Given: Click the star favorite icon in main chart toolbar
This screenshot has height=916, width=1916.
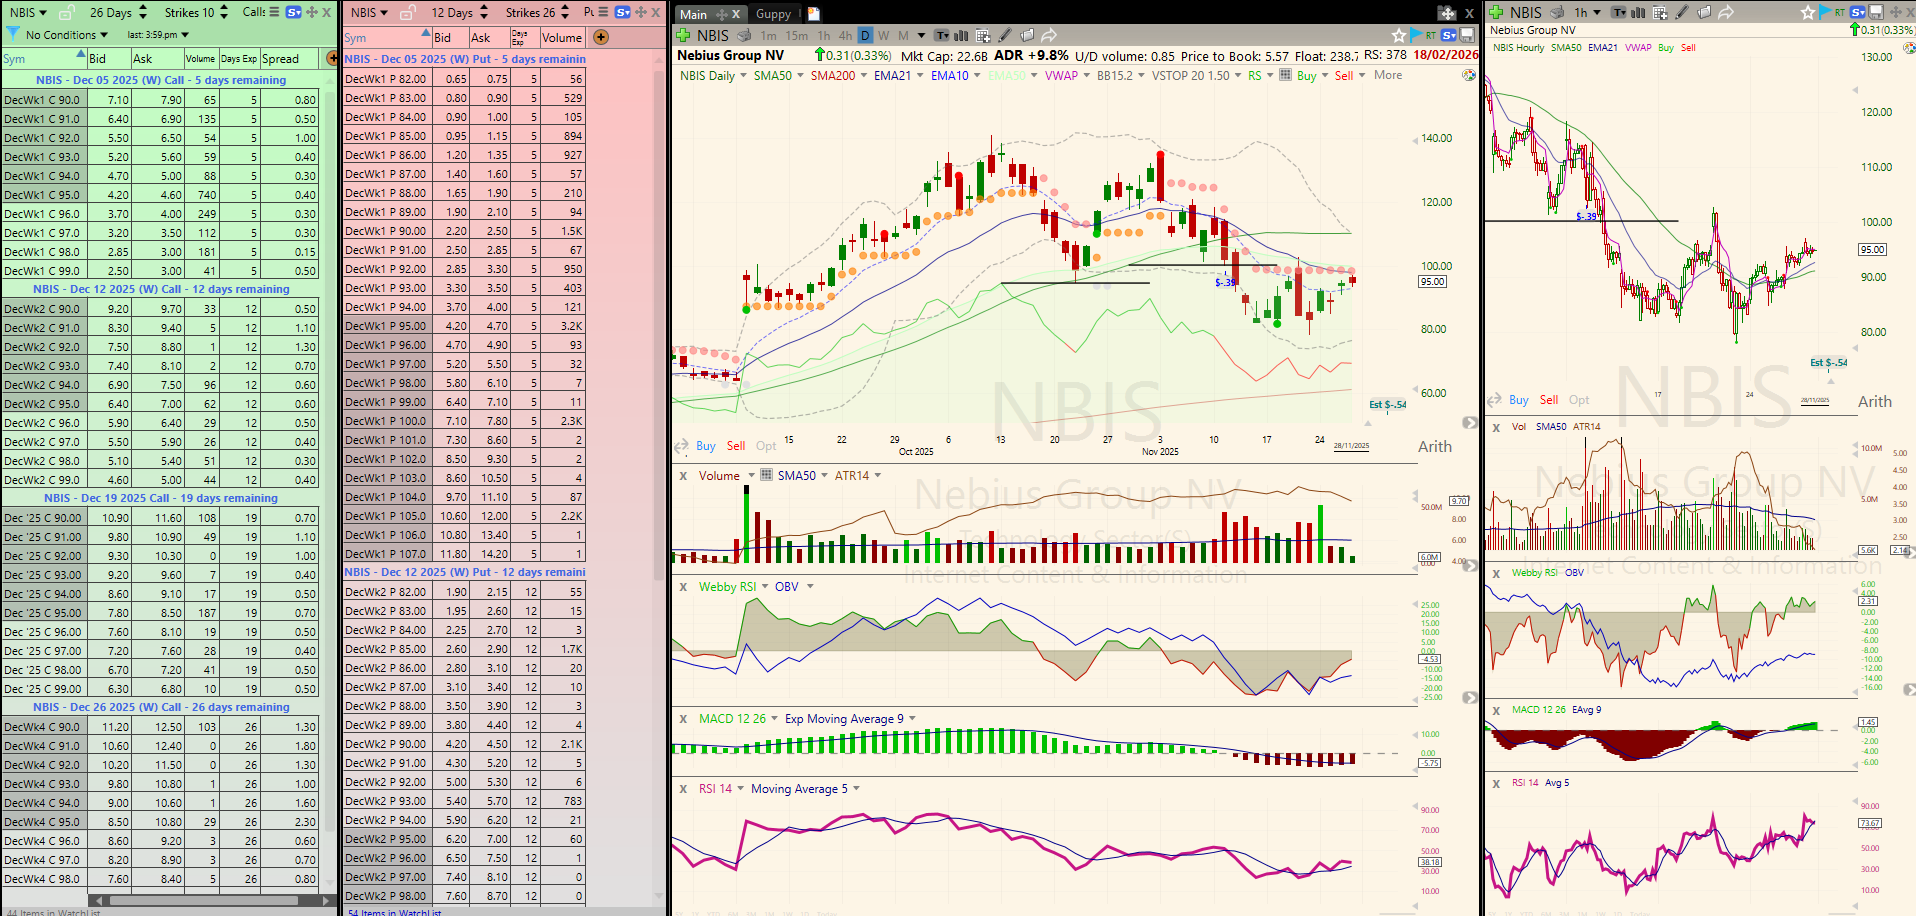Looking at the screenshot, I should [1399, 36].
